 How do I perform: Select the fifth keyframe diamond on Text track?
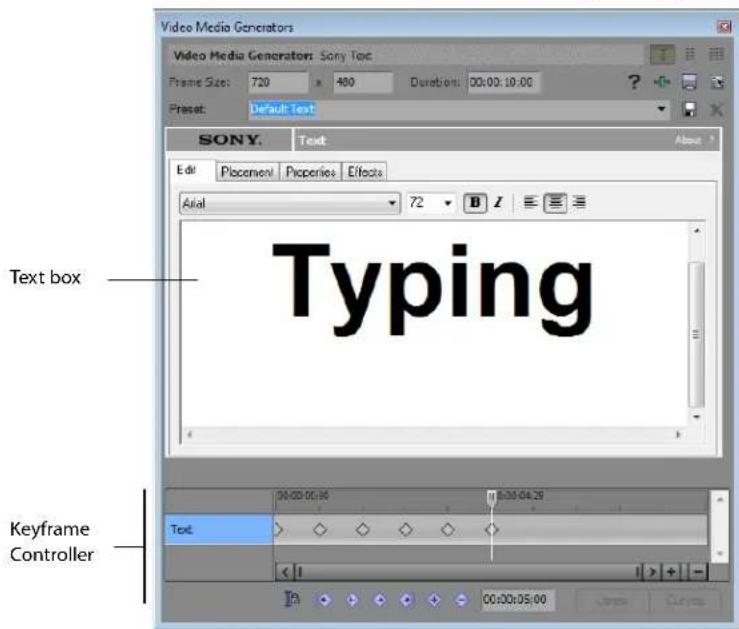448,530
